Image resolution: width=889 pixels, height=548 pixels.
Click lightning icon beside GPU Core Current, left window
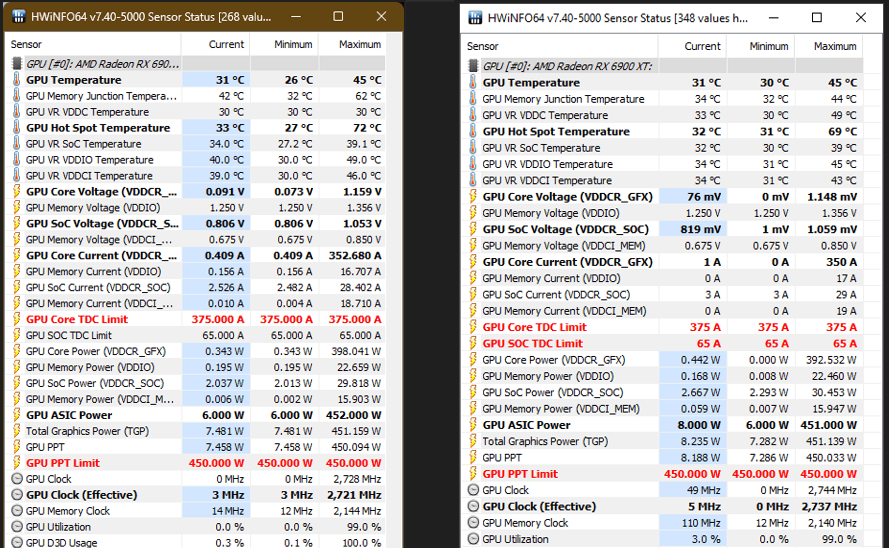pos(16,255)
